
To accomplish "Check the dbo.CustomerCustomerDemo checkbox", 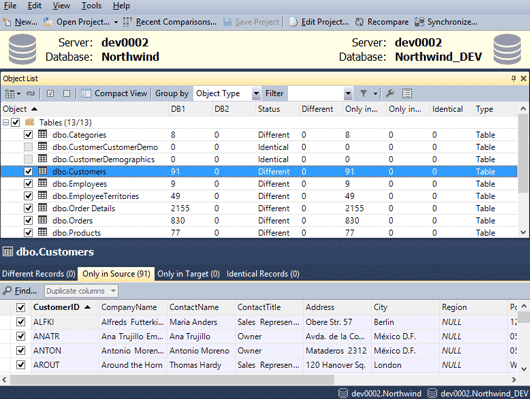I will click(x=28, y=147).
